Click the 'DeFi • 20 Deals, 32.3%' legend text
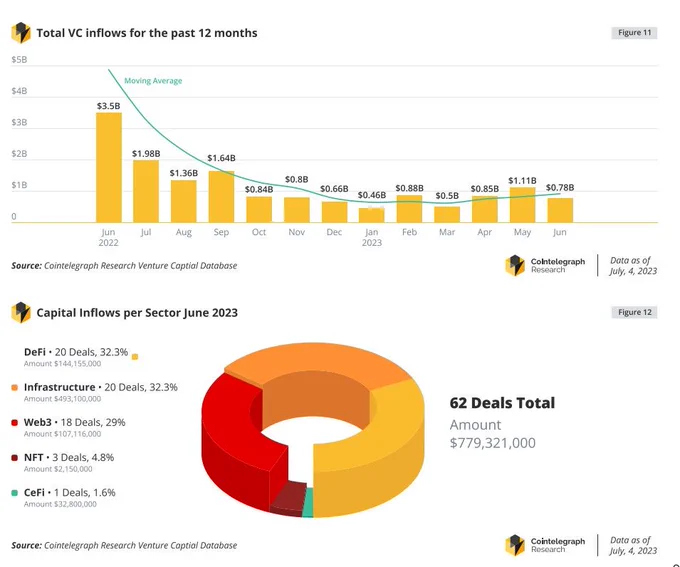Image resolution: width=680 pixels, height=567 pixels. pyautogui.click(x=76, y=352)
